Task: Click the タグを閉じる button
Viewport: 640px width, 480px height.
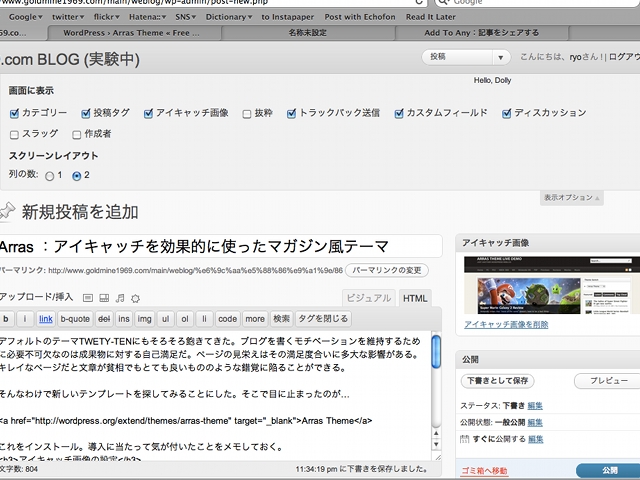Action: tap(323, 319)
